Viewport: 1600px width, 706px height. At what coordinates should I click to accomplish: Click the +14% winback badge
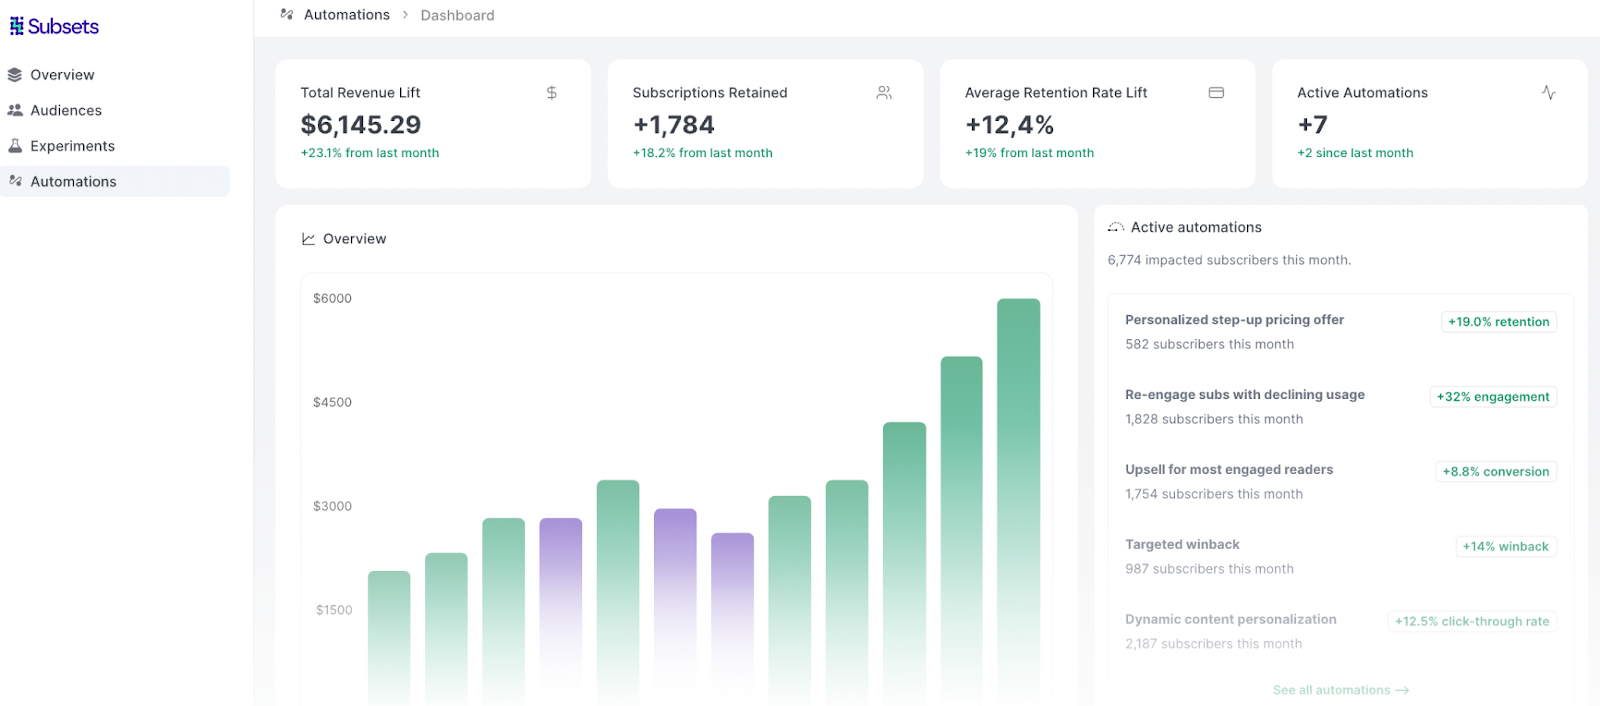pos(1505,547)
